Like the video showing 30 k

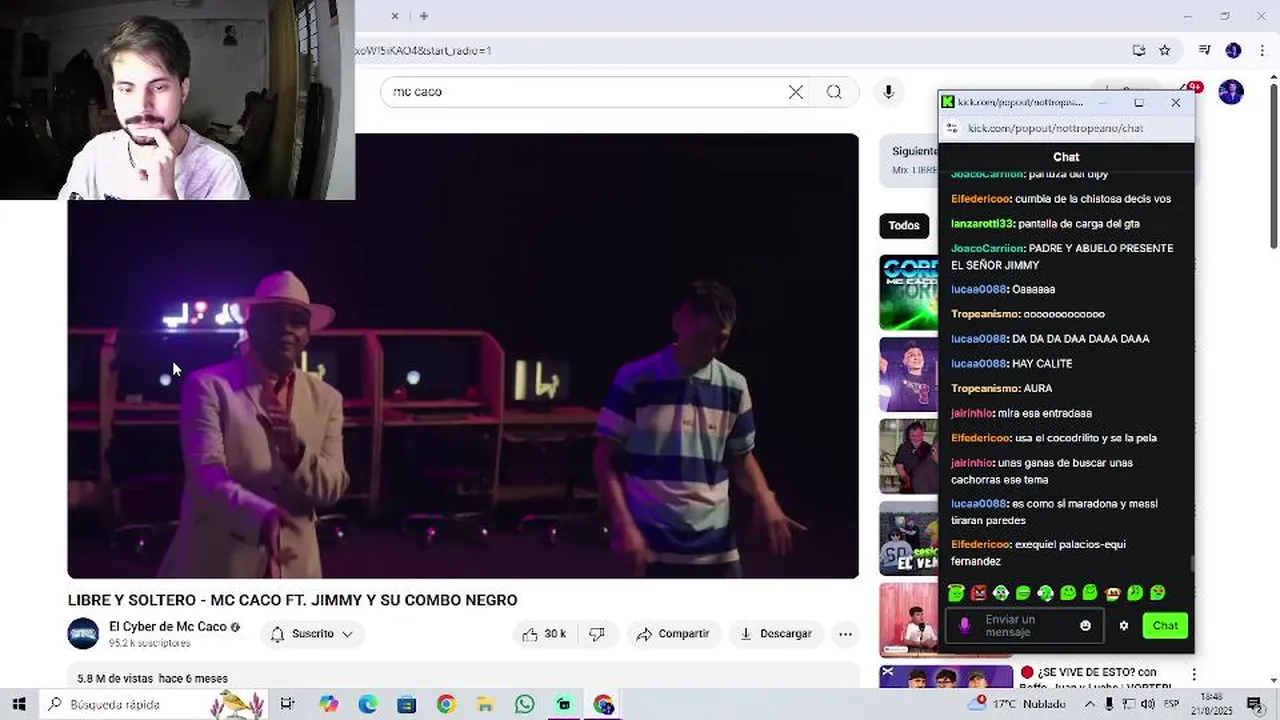click(545, 634)
